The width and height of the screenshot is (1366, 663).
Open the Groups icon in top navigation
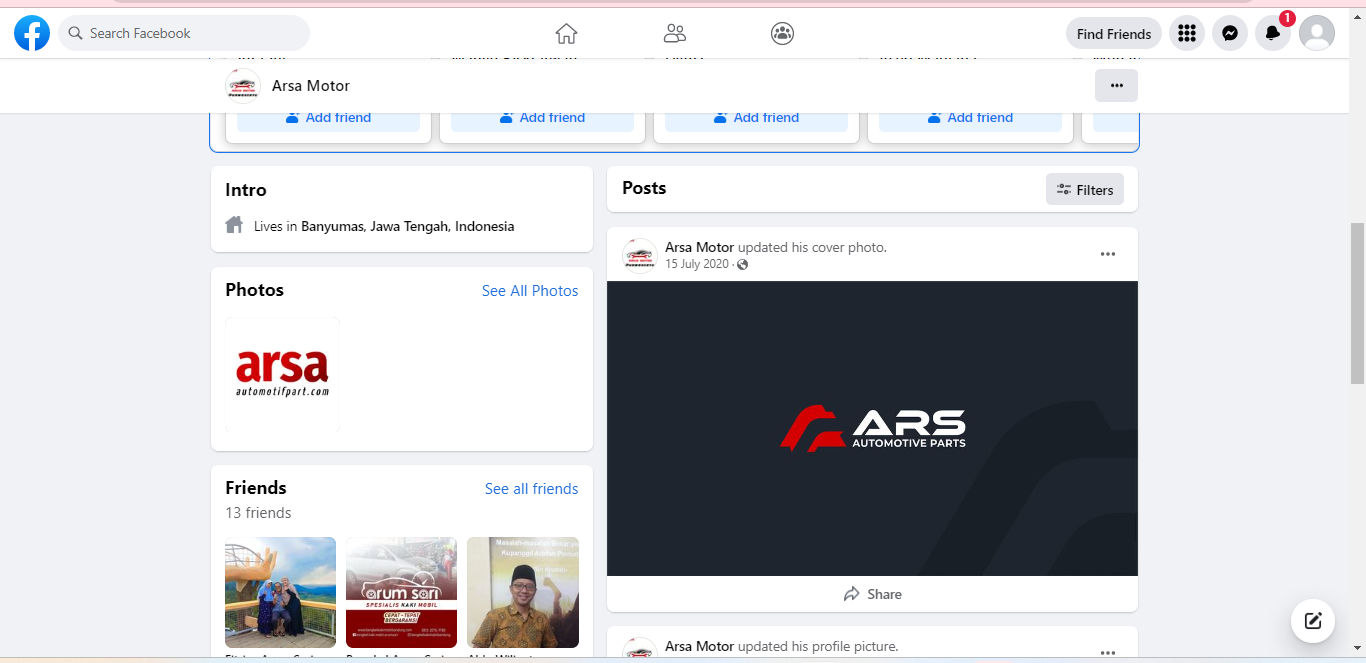point(782,33)
